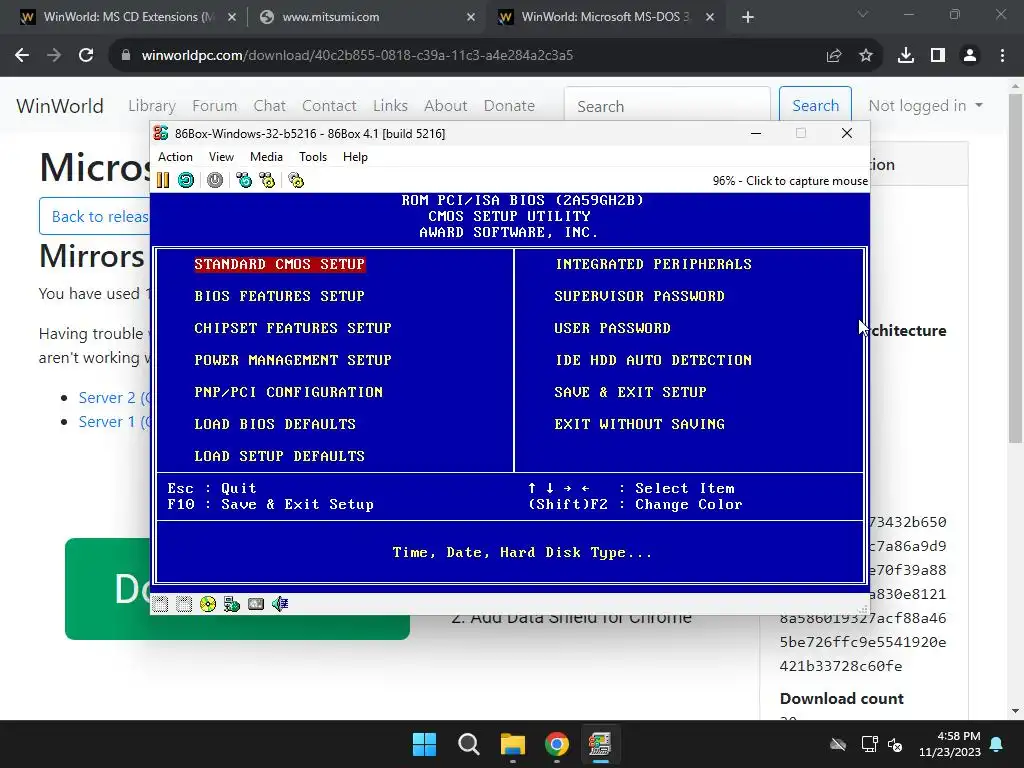This screenshot has height=768, width=1024.
Task: Select STANDARD CMOS SETUP in BIOS
Action: [x=280, y=264]
